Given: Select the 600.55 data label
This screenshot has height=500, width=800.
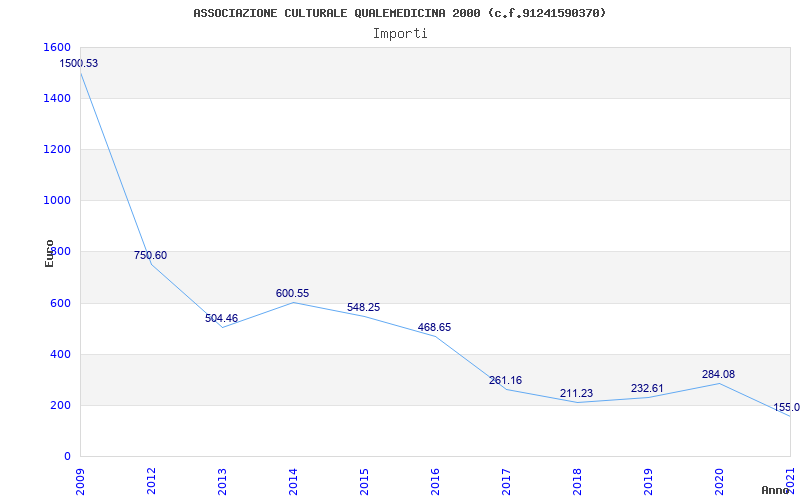Looking at the screenshot, I should [x=292, y=293].
